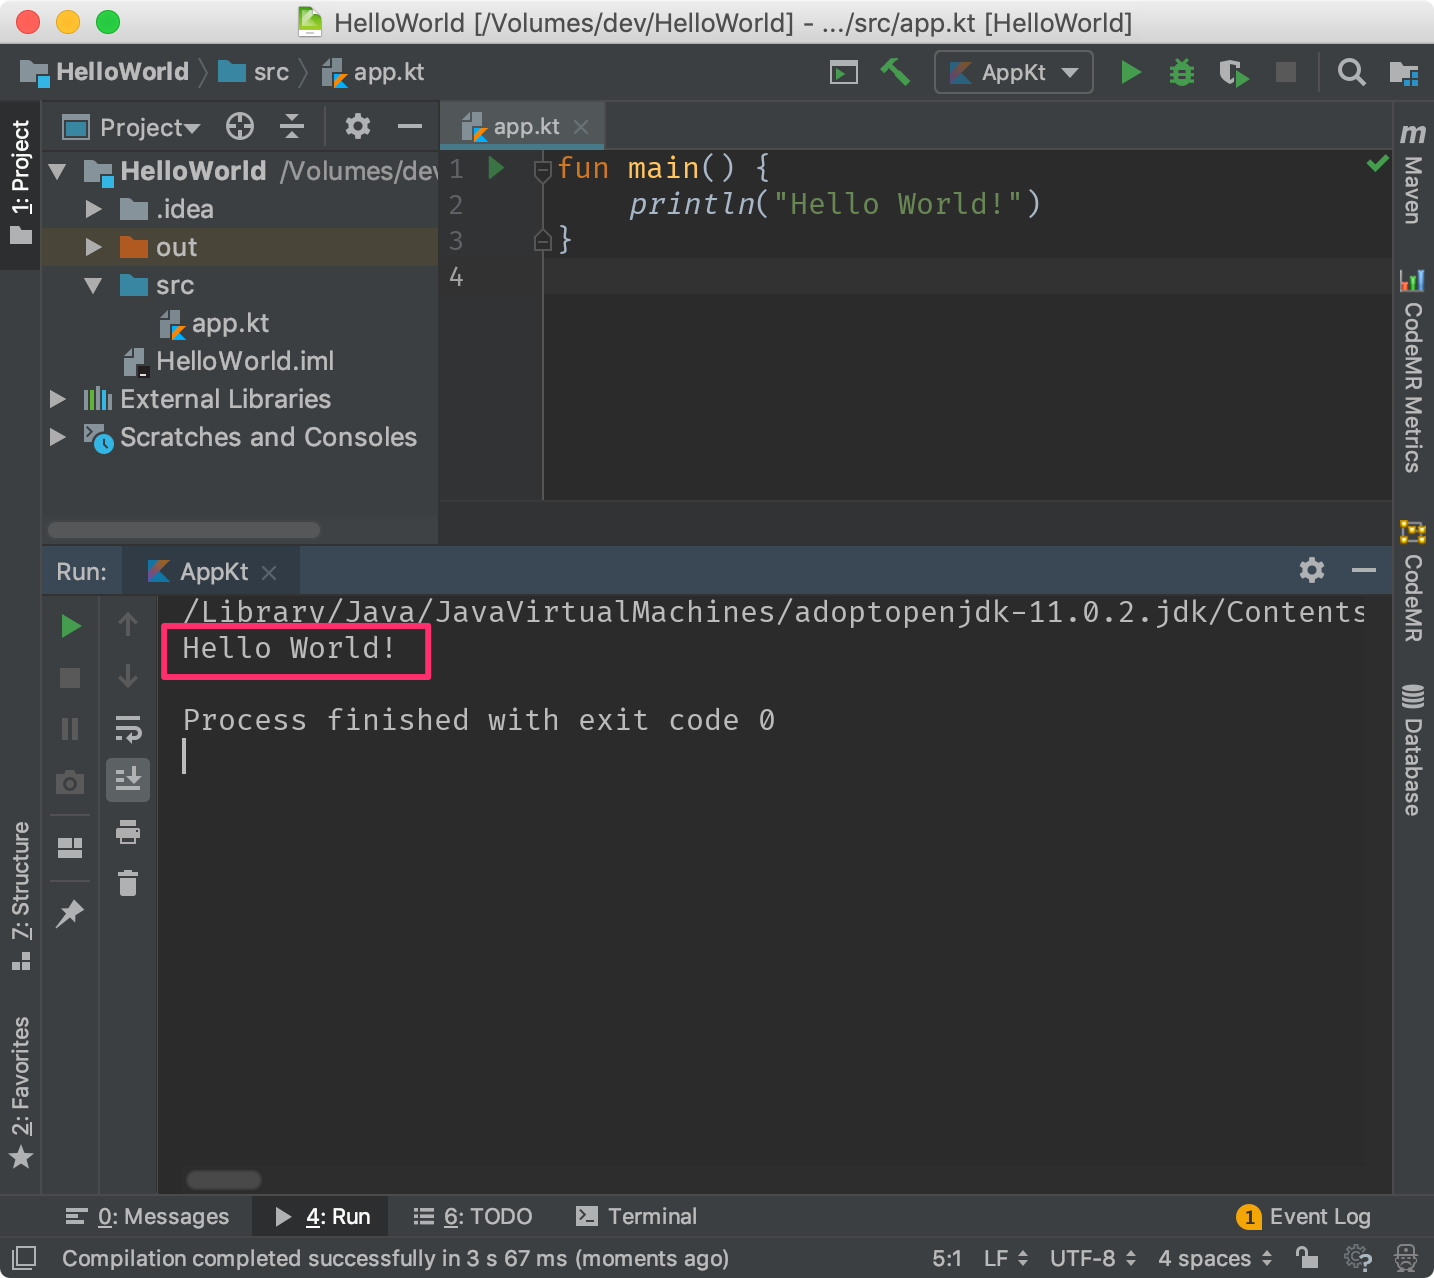Restore layout in the Run panel

(x=70, y=848)
